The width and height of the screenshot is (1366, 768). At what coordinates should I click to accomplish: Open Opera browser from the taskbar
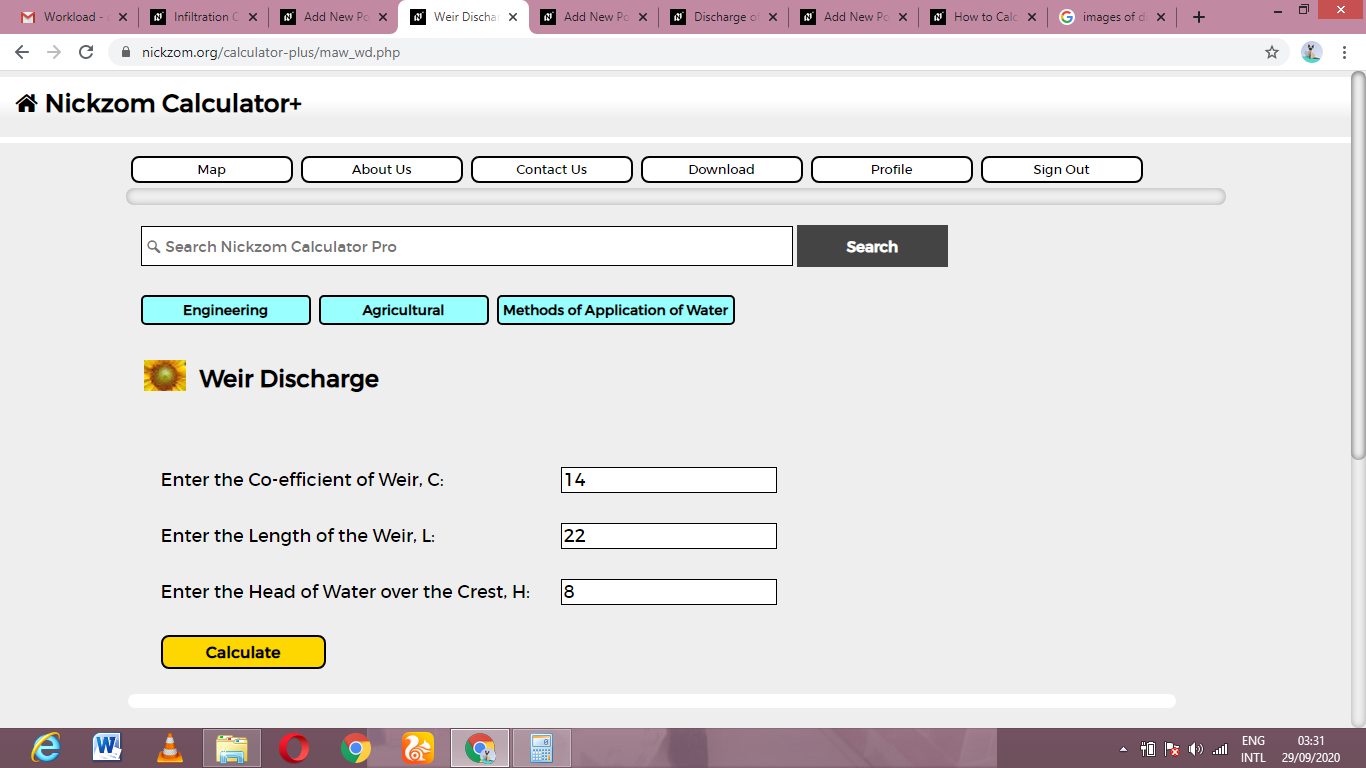(294, 748)
